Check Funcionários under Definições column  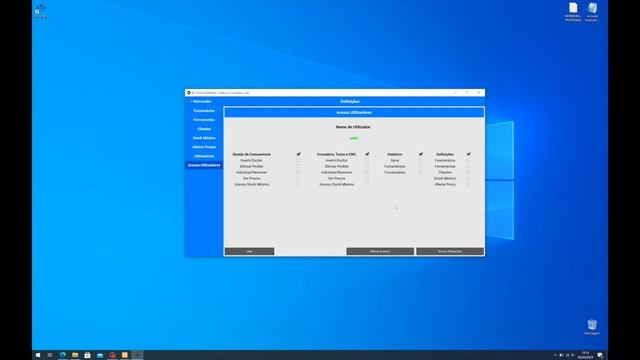(x=468, y=160)
